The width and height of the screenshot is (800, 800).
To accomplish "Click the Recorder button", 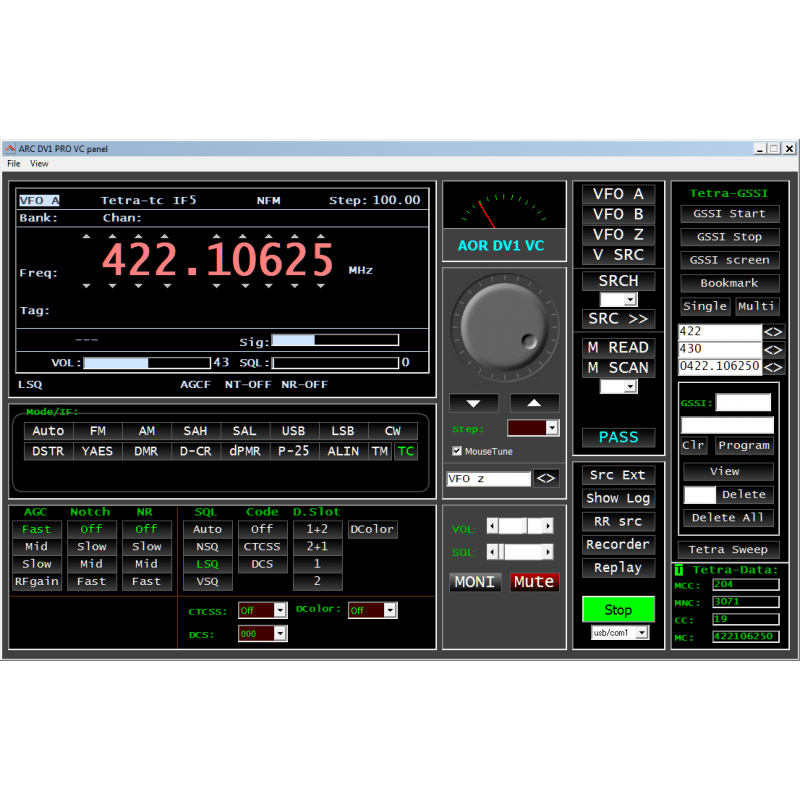I will pos(618,544).
